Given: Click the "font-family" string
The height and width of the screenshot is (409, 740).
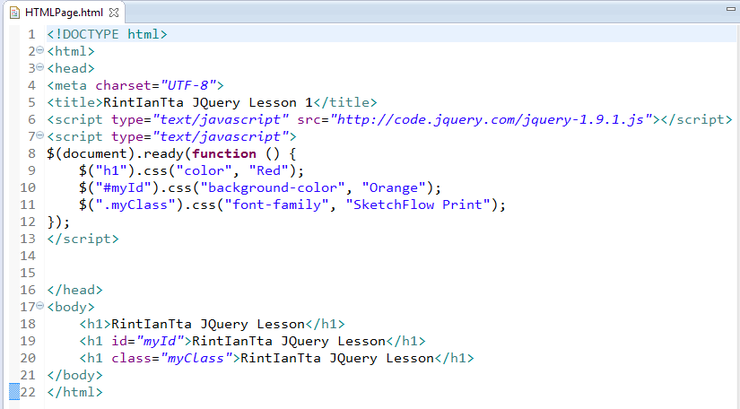Looking at the screenshot, I should [x=277, y=205].
